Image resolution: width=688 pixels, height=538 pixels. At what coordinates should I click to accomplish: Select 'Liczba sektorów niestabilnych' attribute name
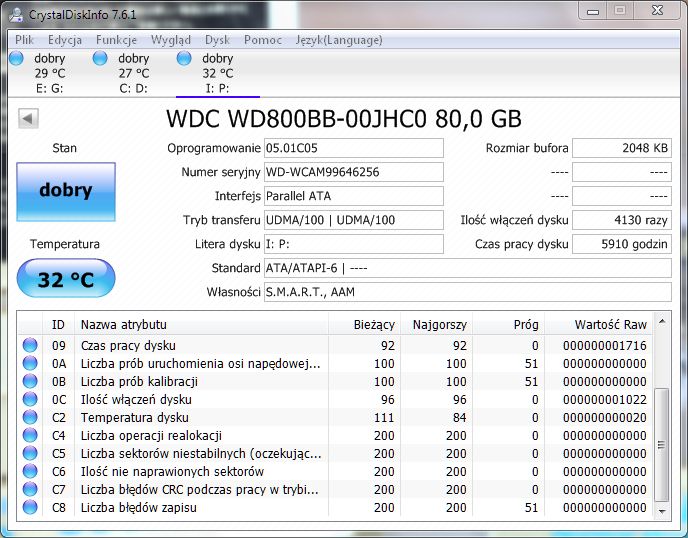coord(201,454)
